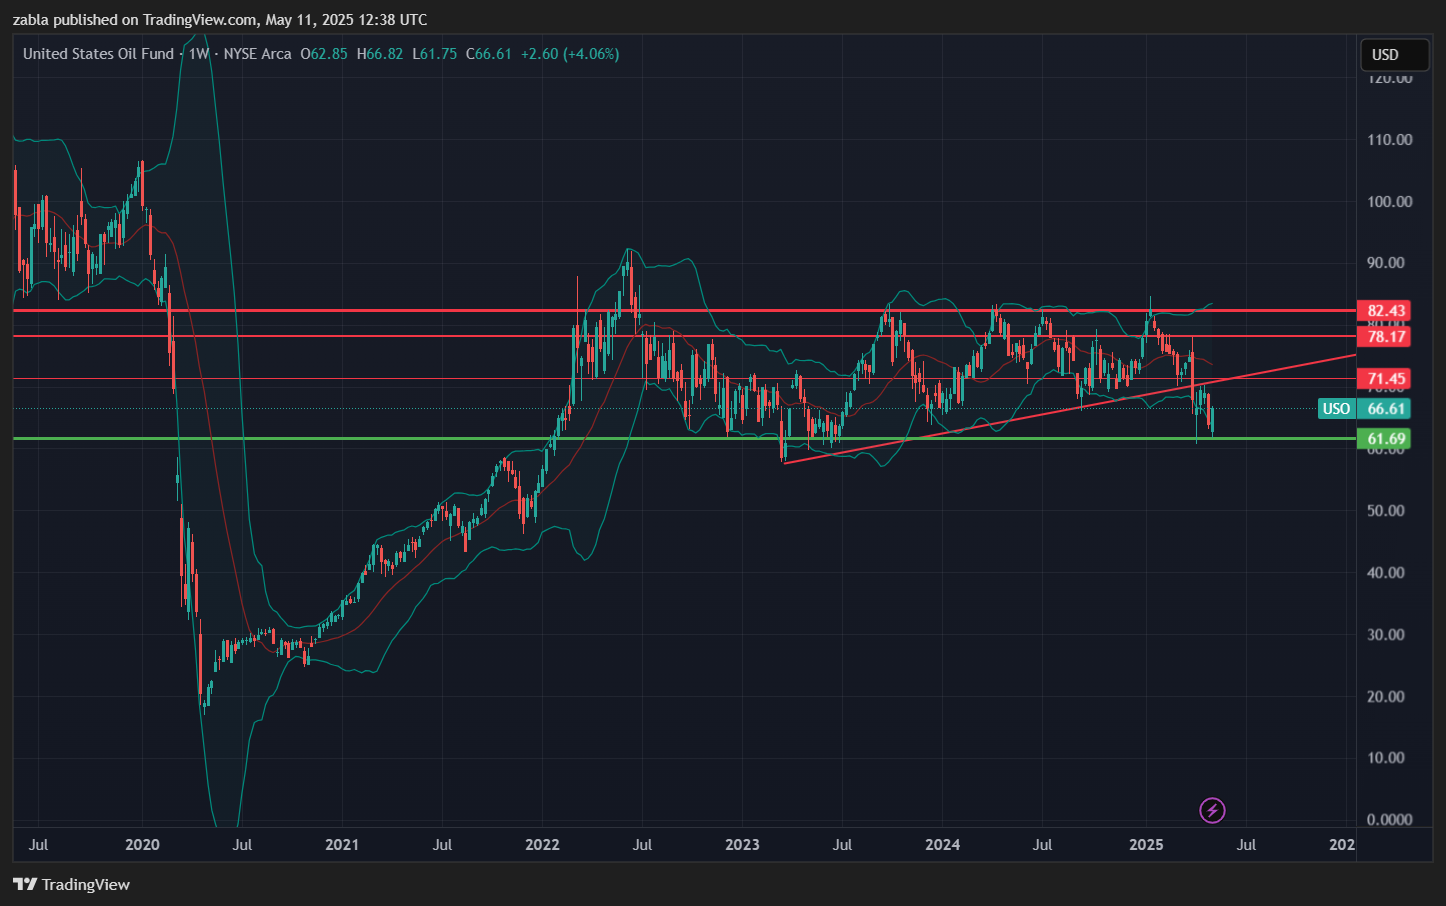This screenshot has width=1446, height=906.
Task: Click 2025 on the time axis
Action: pos(1146,845)
